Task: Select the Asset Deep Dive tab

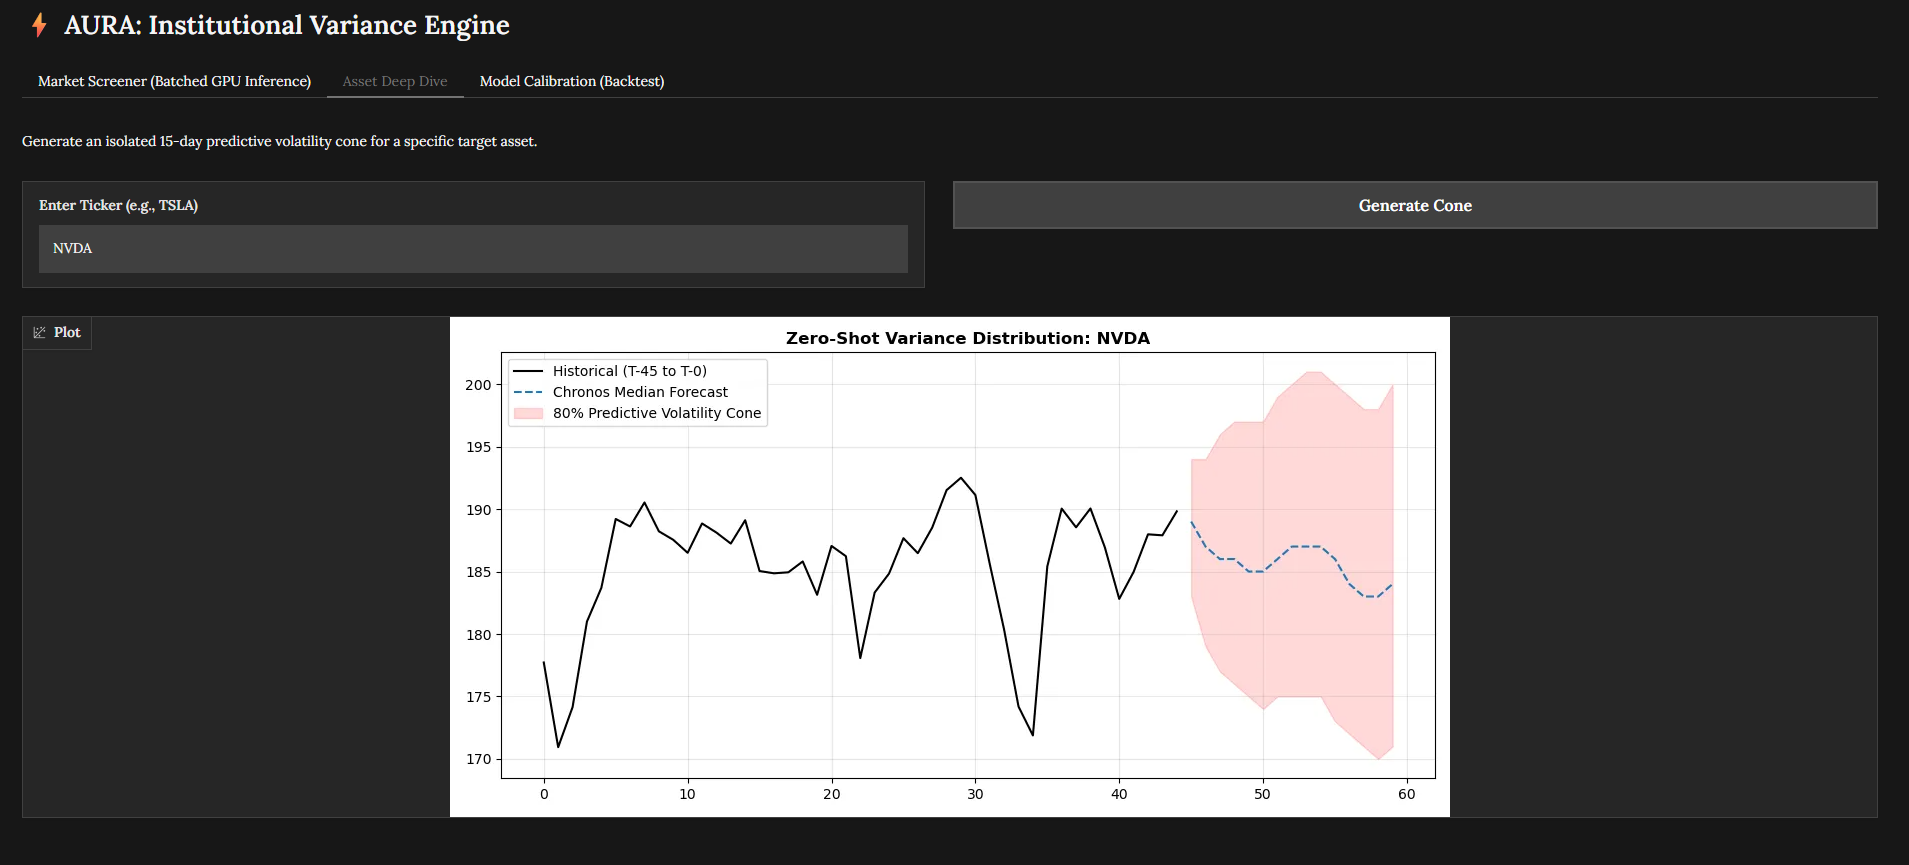Action: [x=395, y=81]
